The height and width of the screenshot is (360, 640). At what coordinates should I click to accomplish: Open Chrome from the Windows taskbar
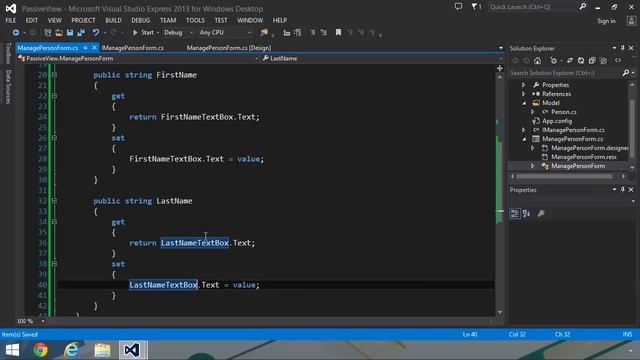(40, 350)
